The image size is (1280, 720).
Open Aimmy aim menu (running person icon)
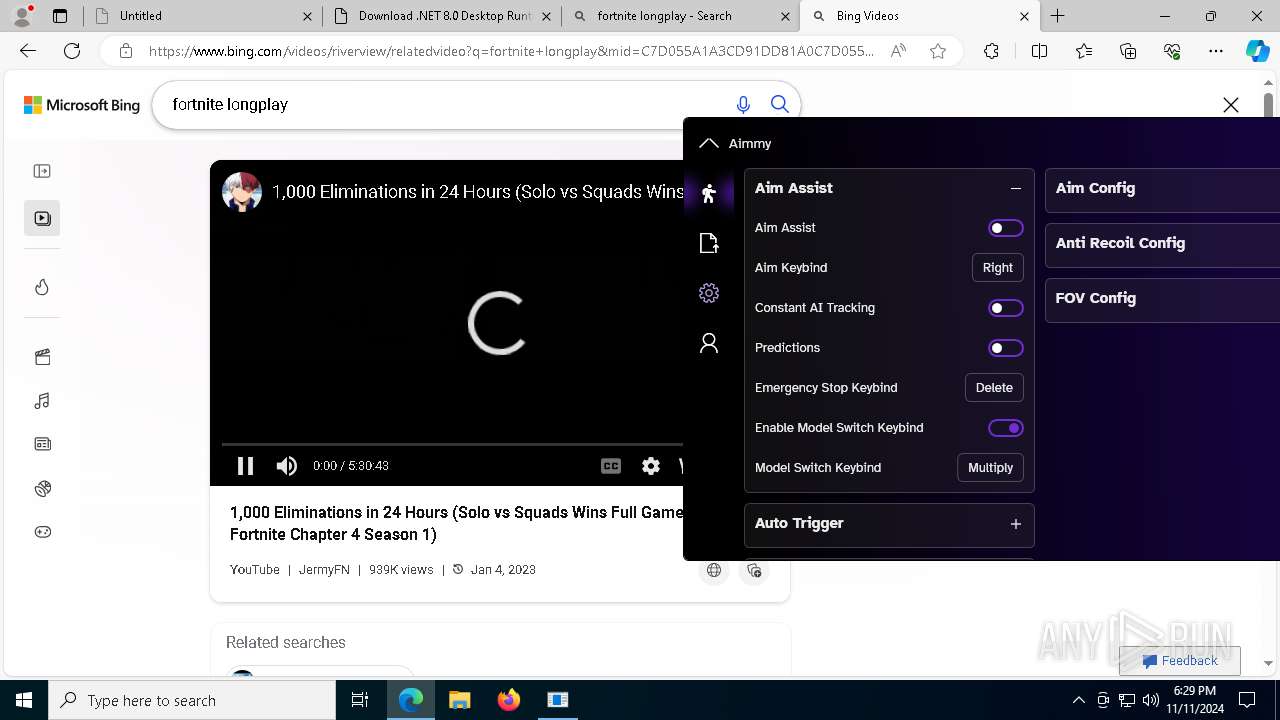(709, 193)
